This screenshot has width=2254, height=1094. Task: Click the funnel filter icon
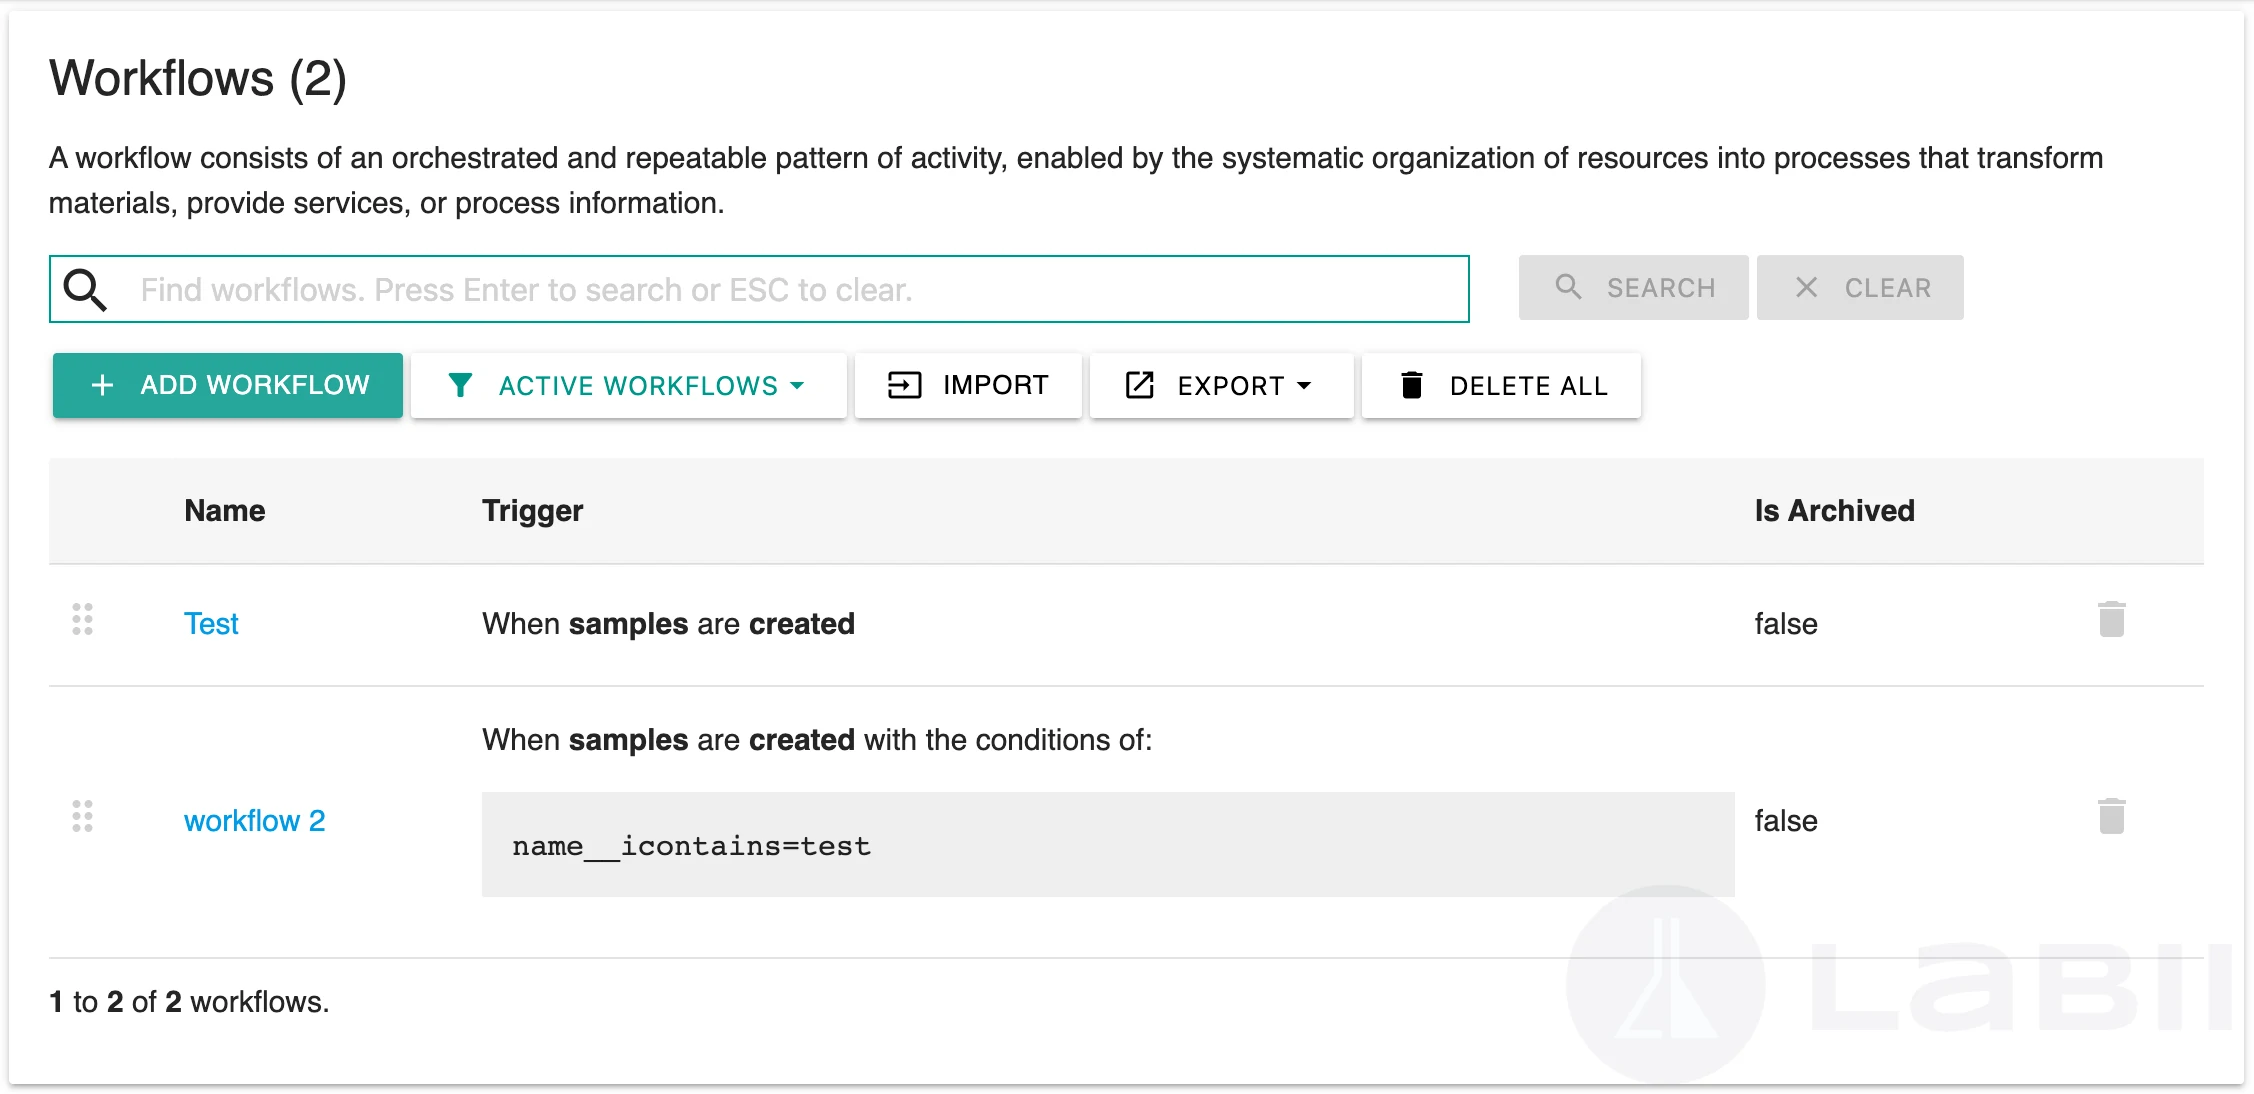coord(460,385)
